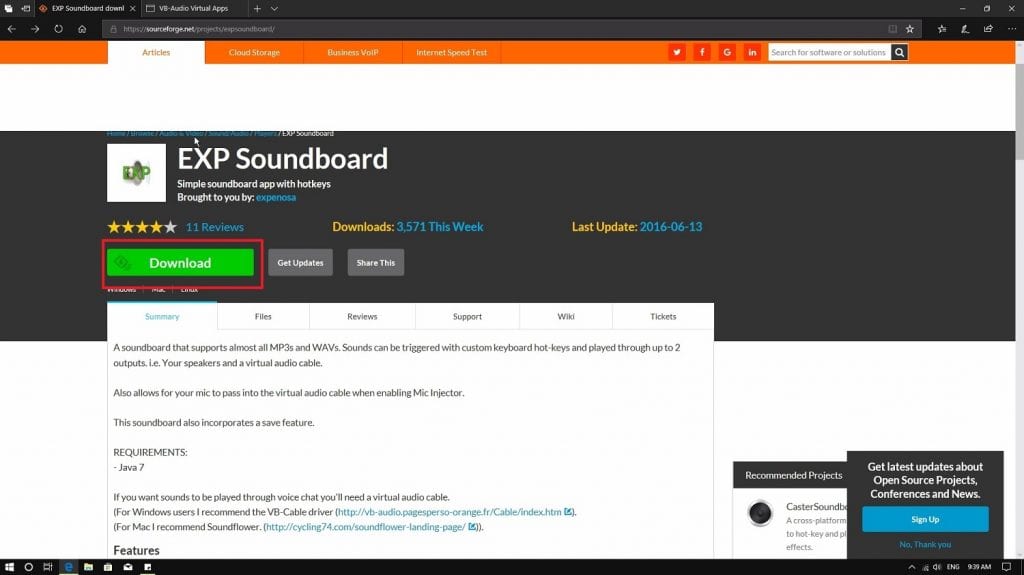The height and width of the screenshot is (575, 1024).
Task: Open the cycling74 soundflower landing page link
Action: pyautogui.click(x=366, y=527)
